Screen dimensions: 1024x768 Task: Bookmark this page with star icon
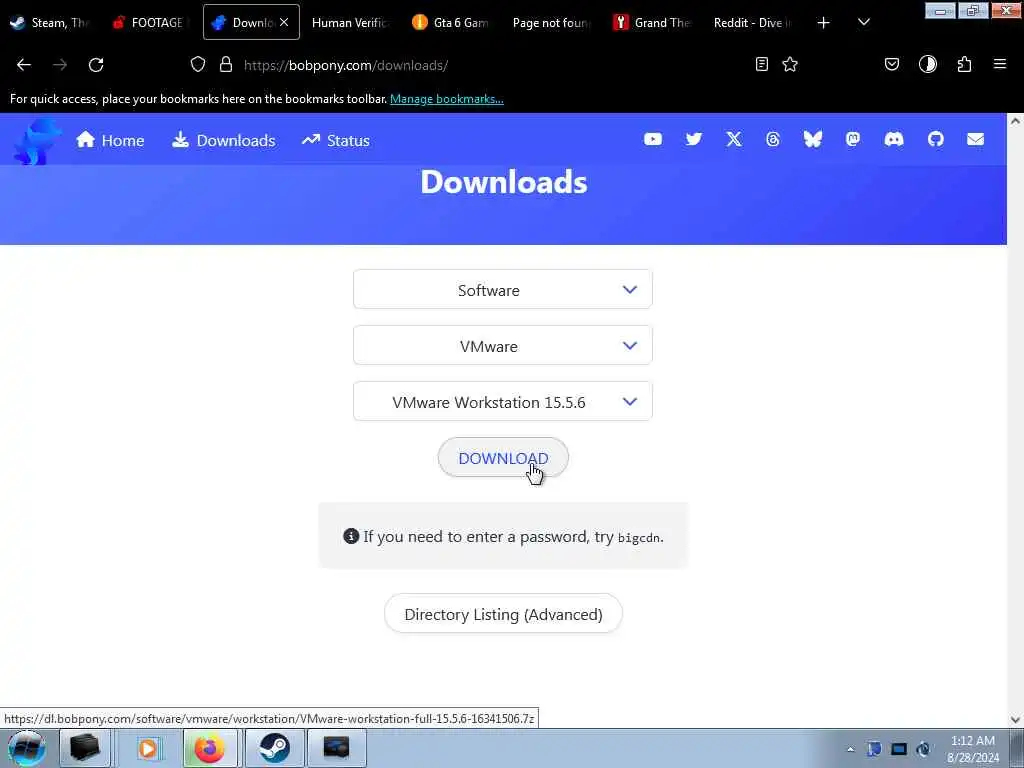click(x=790, y=64)
